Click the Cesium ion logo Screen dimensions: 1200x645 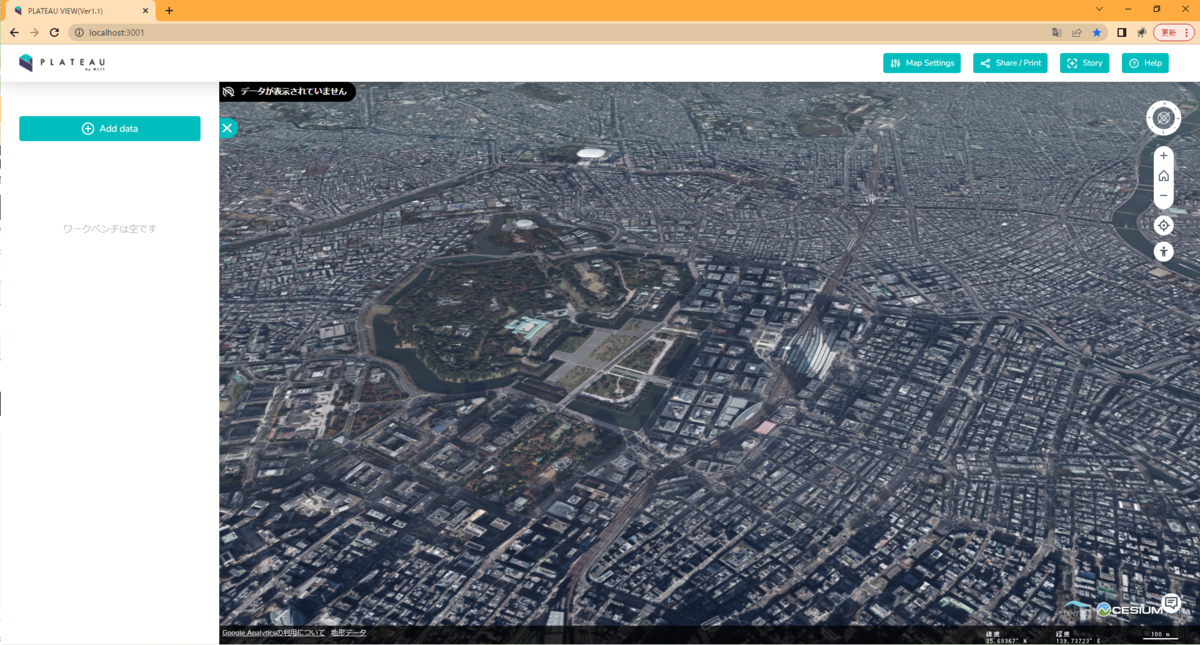(1128, 609)
